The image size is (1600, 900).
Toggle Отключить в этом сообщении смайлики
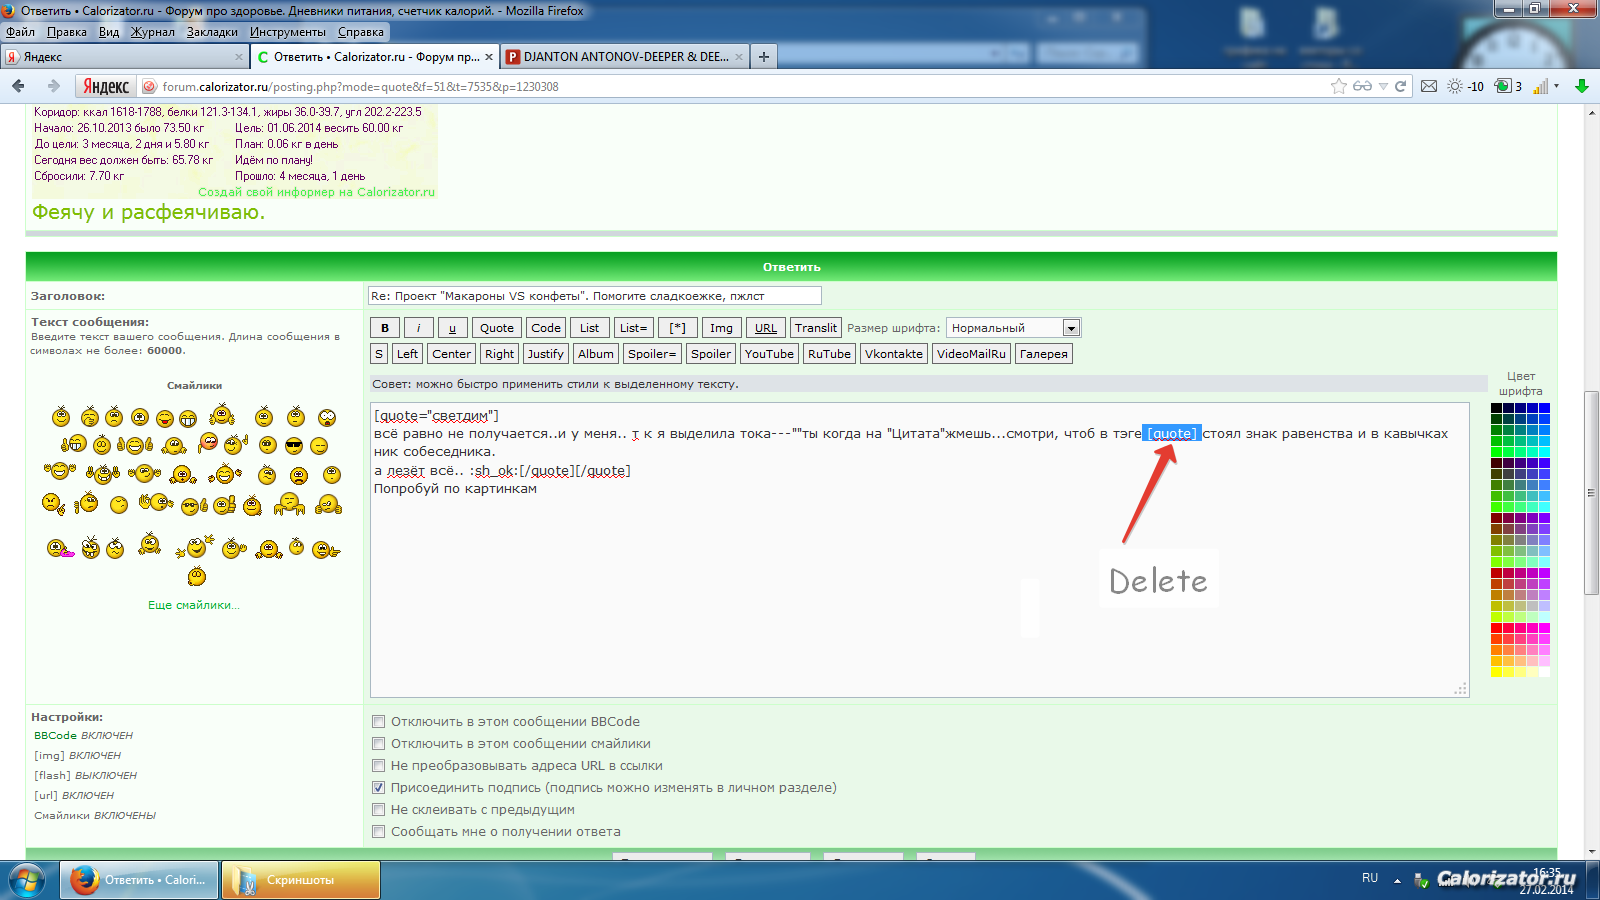point(379,744)
